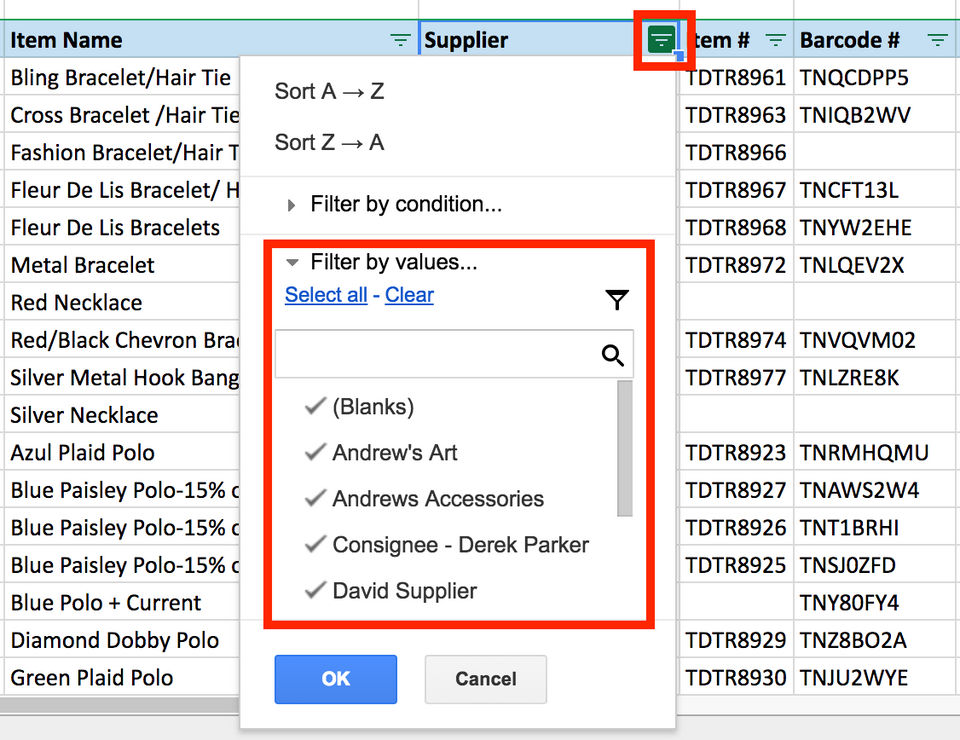
Task: Toggle the David Supplier checkmark
Action: click(x=316, y=590)
